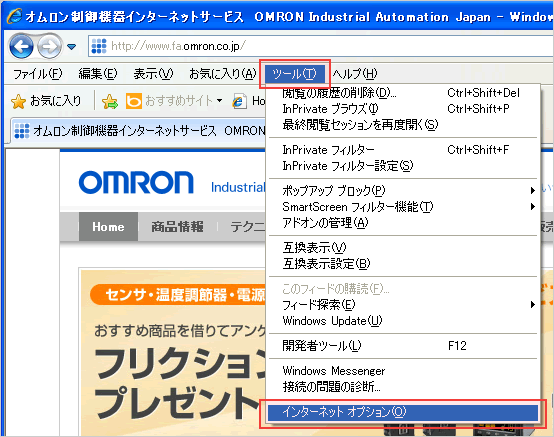Viewport: 554px width, 437px height.
Task: Click the おすすめサイト orange icon
Action: [134, 101]
